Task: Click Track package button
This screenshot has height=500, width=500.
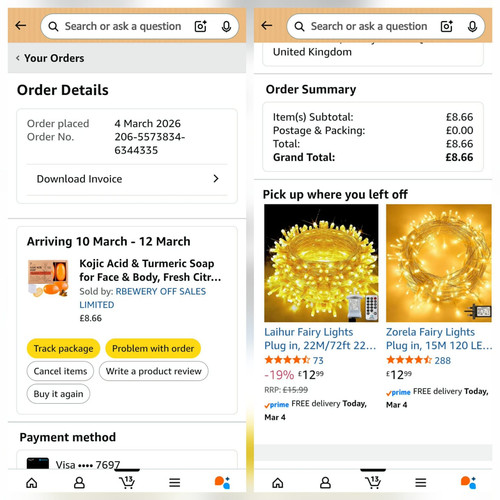Action: pos(63,348)
